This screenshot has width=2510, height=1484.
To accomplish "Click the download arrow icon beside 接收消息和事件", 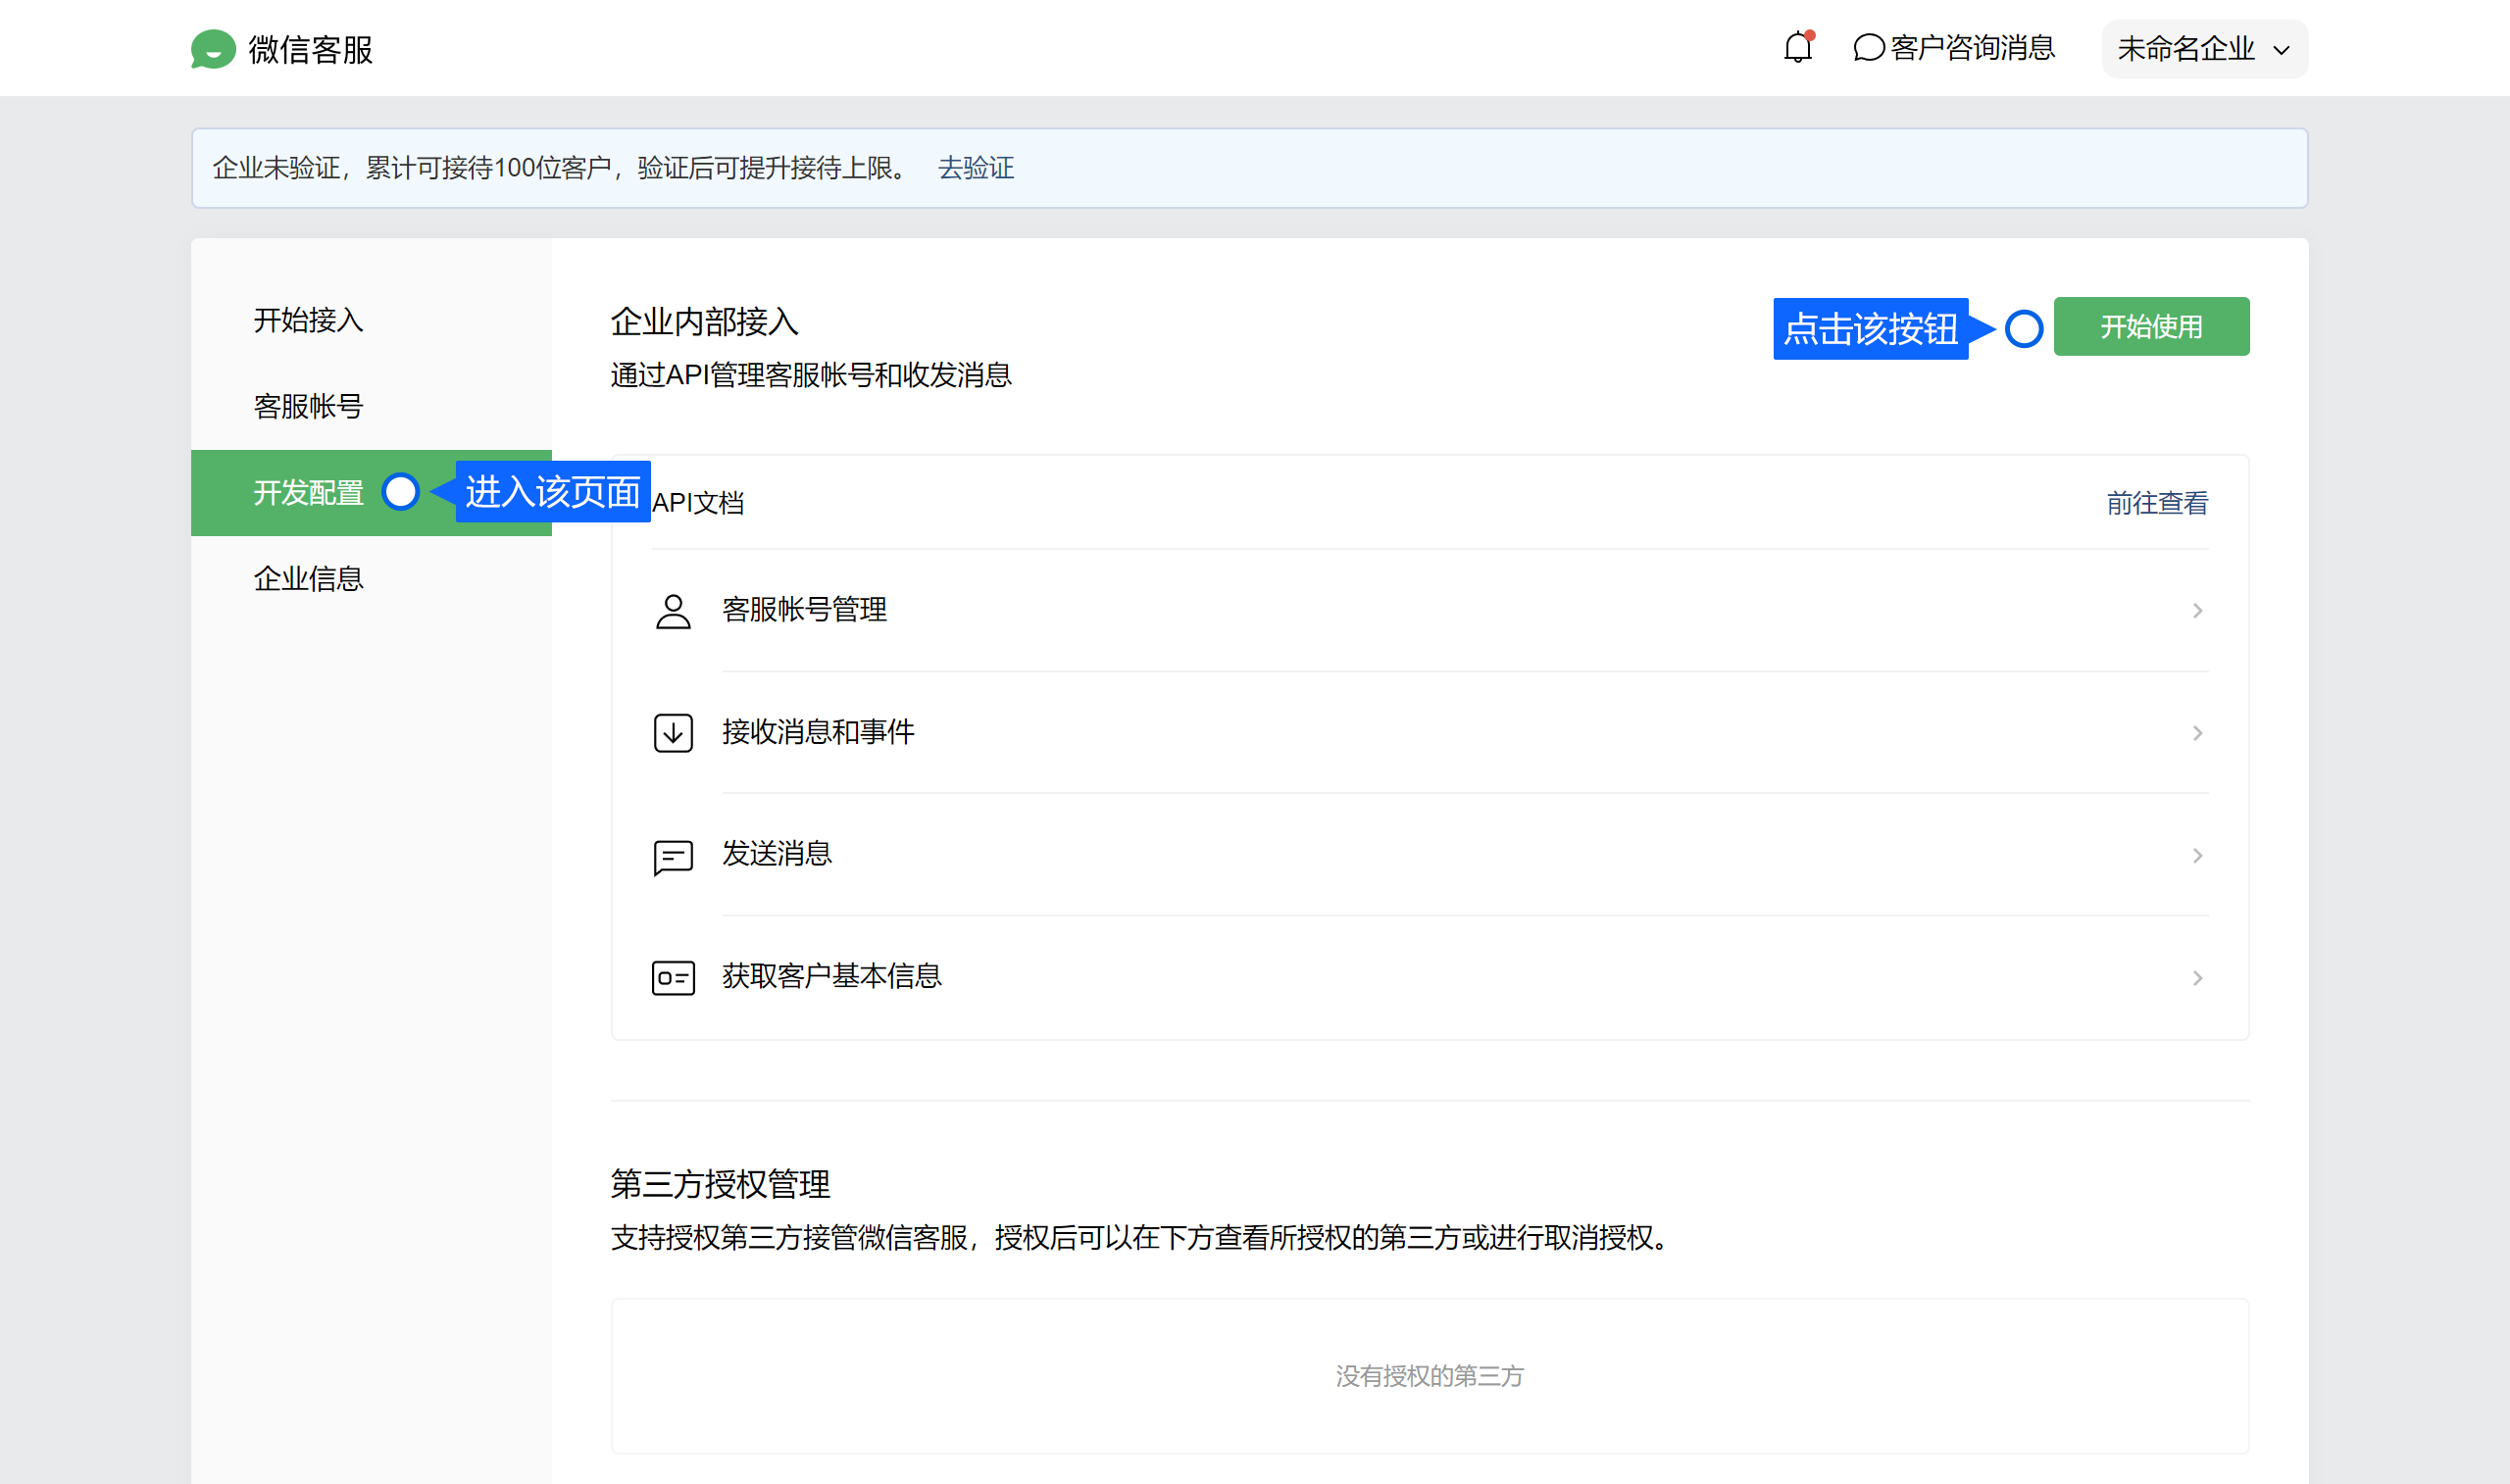I will [x=673, y=733].
